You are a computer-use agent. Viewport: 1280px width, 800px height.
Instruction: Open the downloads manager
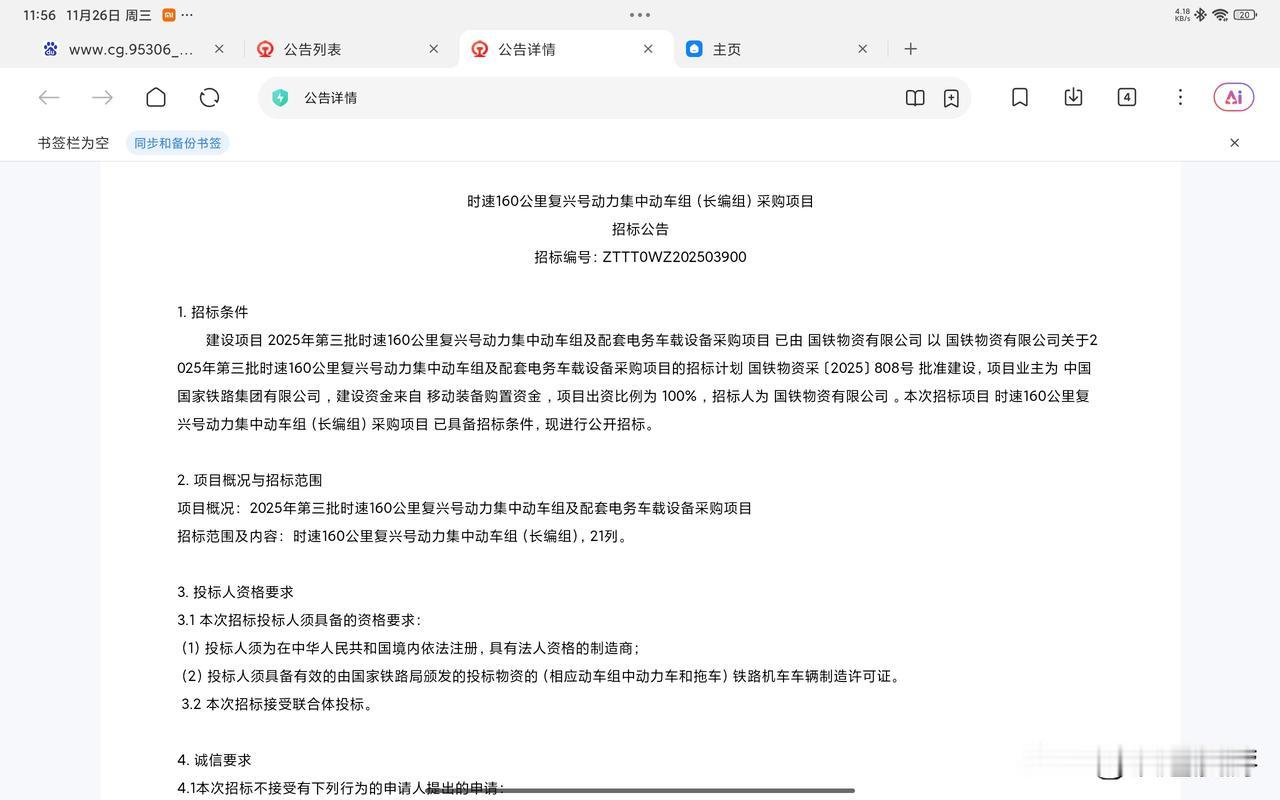coord(1073,97)
